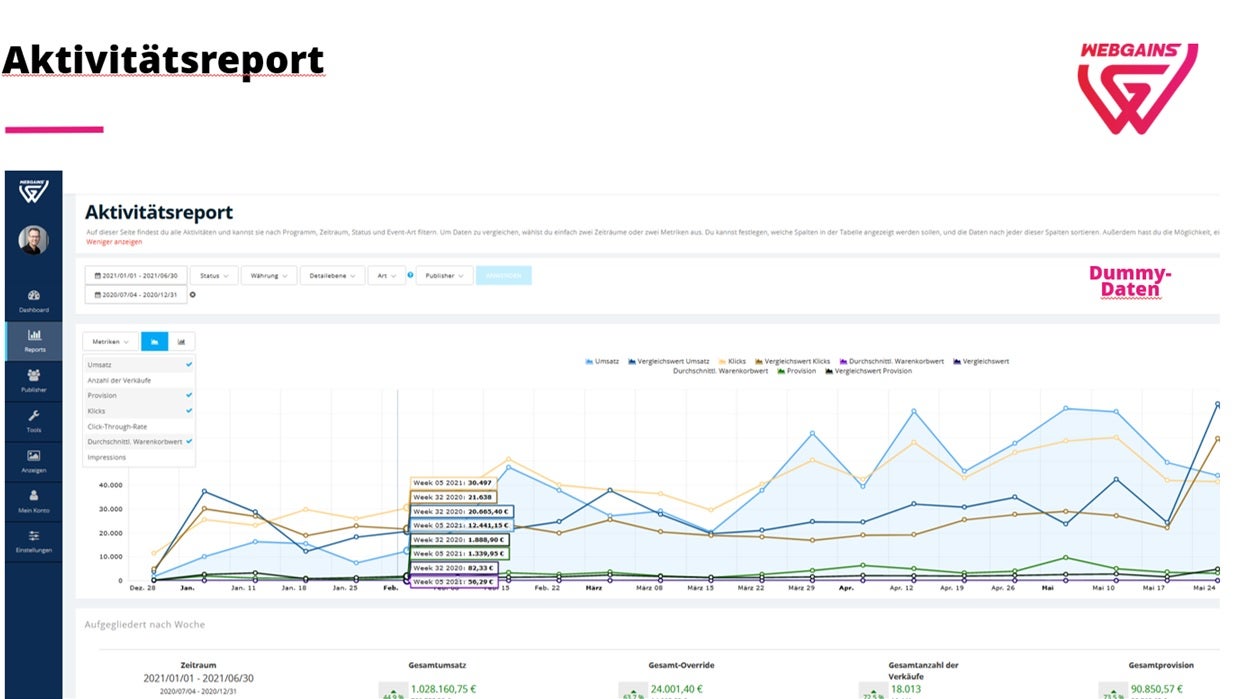Expand the Detailebene dropdown

pos(331,275)
